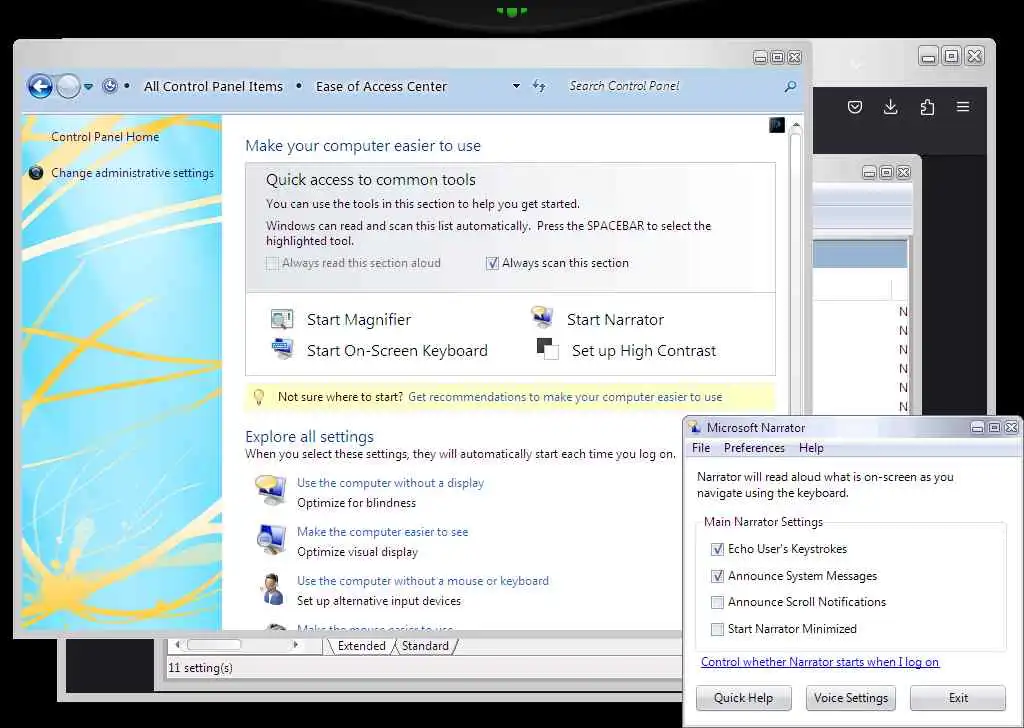Screen dimensions: 1024x728
Task: Open Control Panel Home link
Action: click(105, 136)
